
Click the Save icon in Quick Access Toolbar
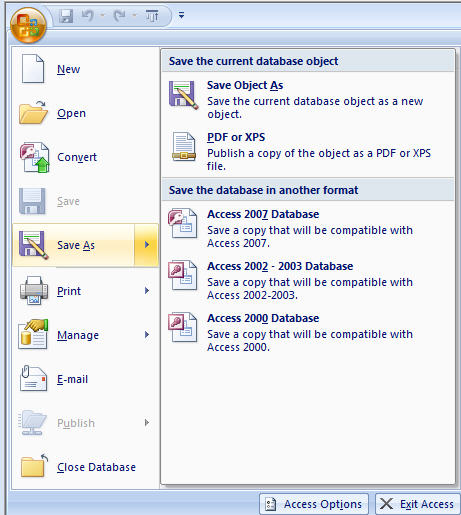click(66, 16)
